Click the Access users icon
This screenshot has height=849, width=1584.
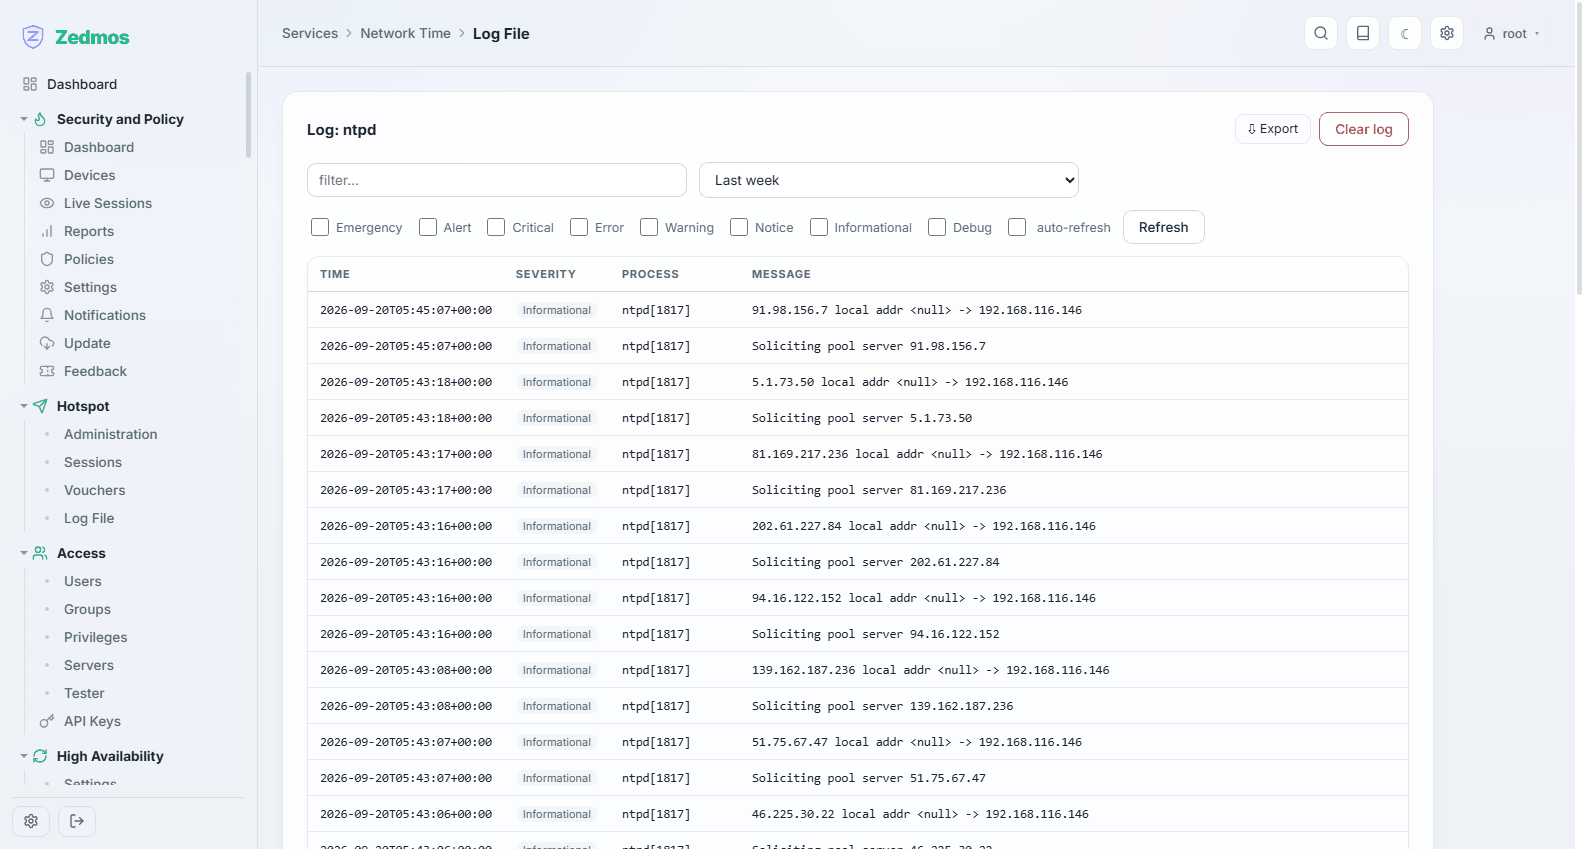[x=40, y=553]
